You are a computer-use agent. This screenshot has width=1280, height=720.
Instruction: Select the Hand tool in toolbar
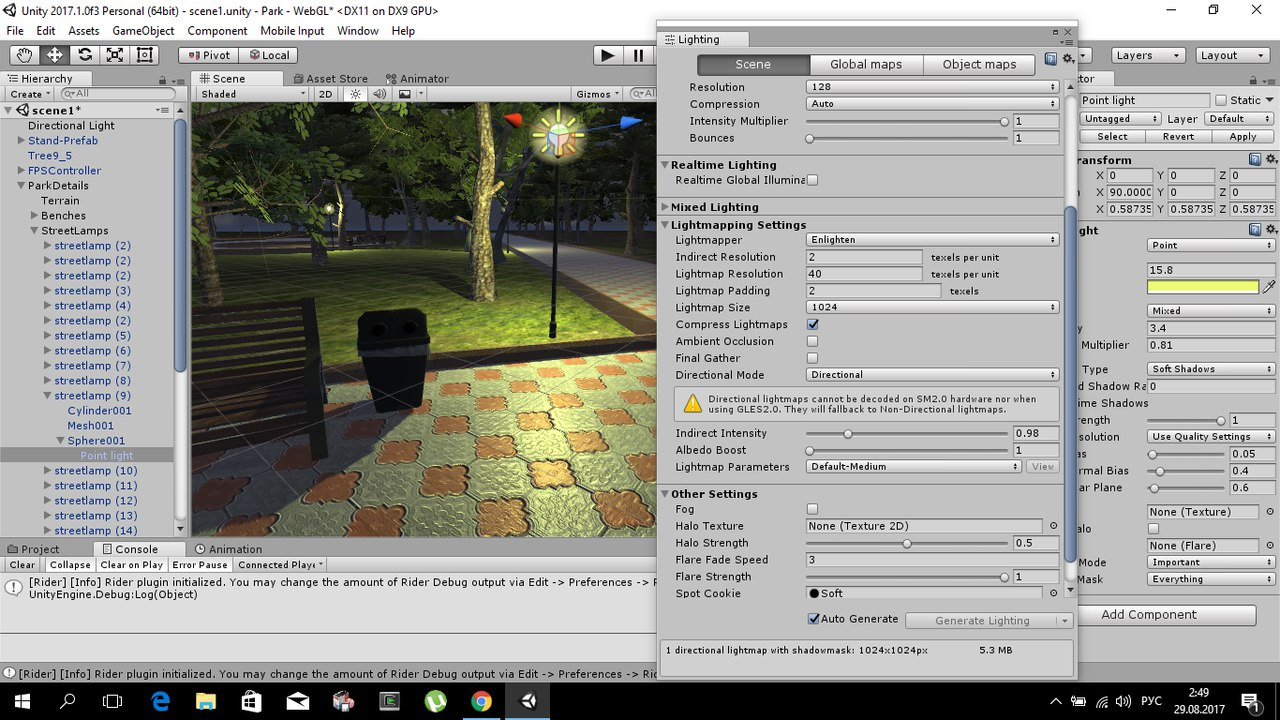[24, 55]
